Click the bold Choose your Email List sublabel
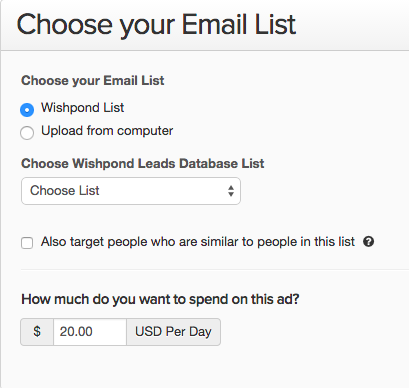 (x=93, y=81)
